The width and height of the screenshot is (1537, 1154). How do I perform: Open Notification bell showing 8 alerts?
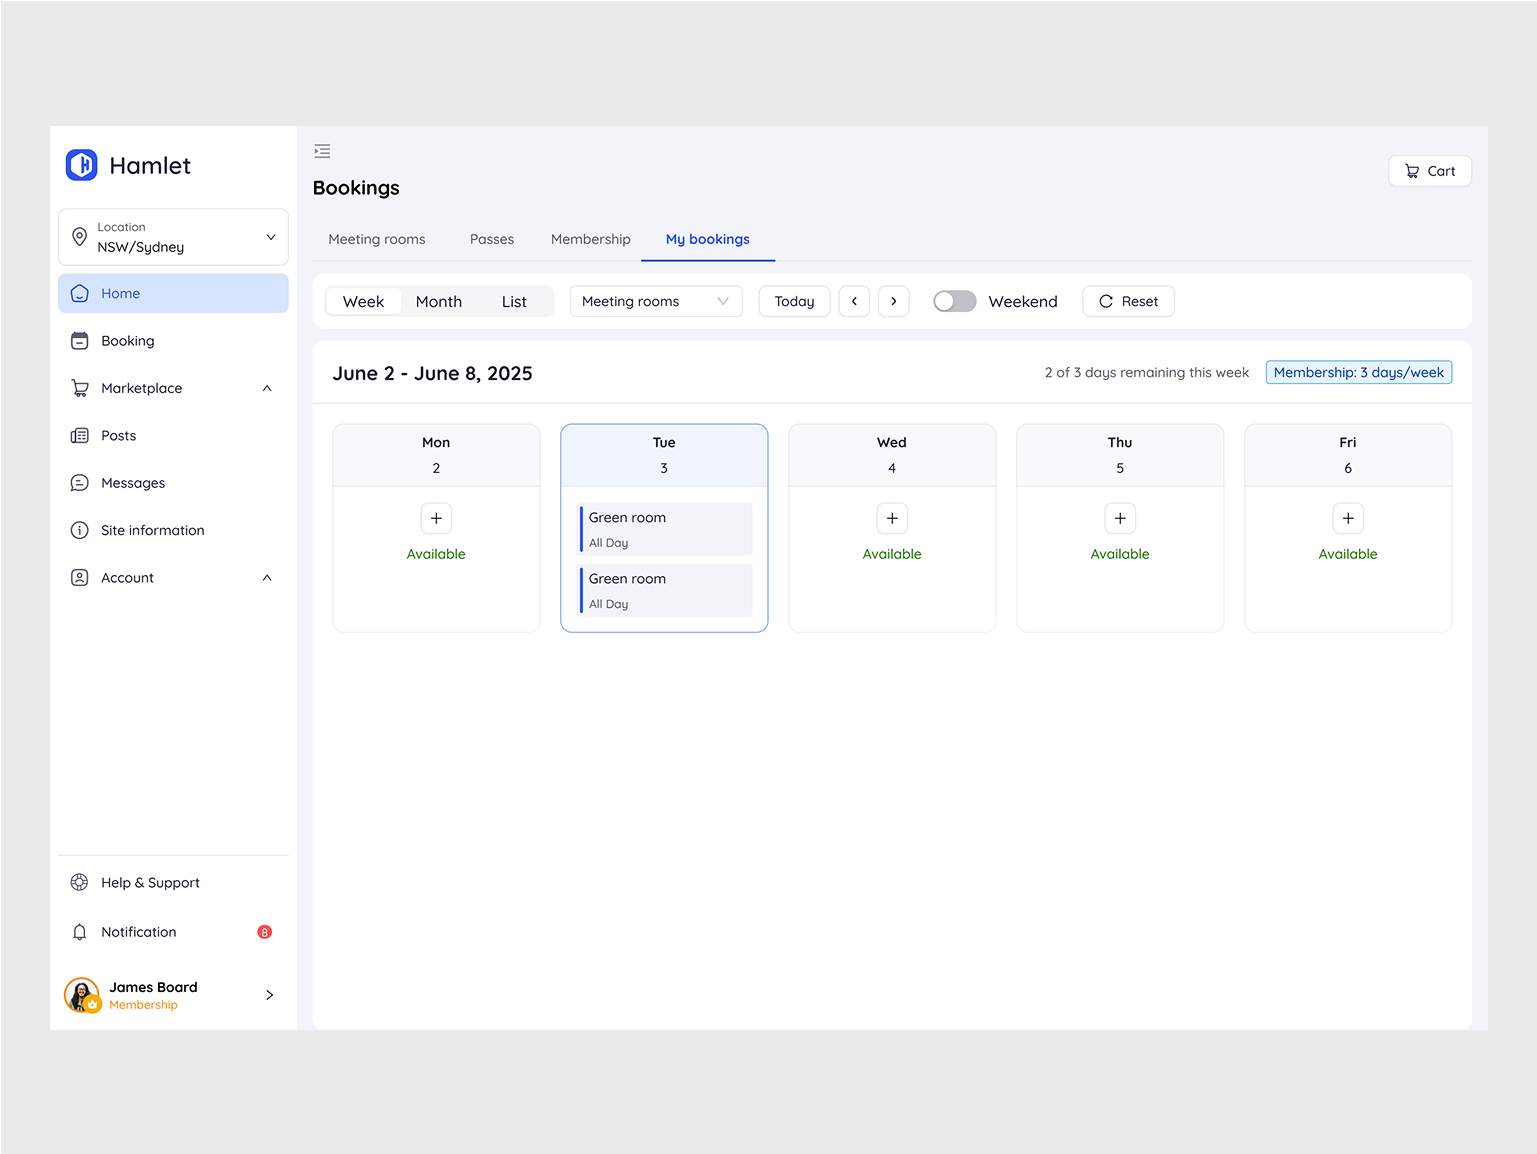pyautogui.click(x=136, y=931)
